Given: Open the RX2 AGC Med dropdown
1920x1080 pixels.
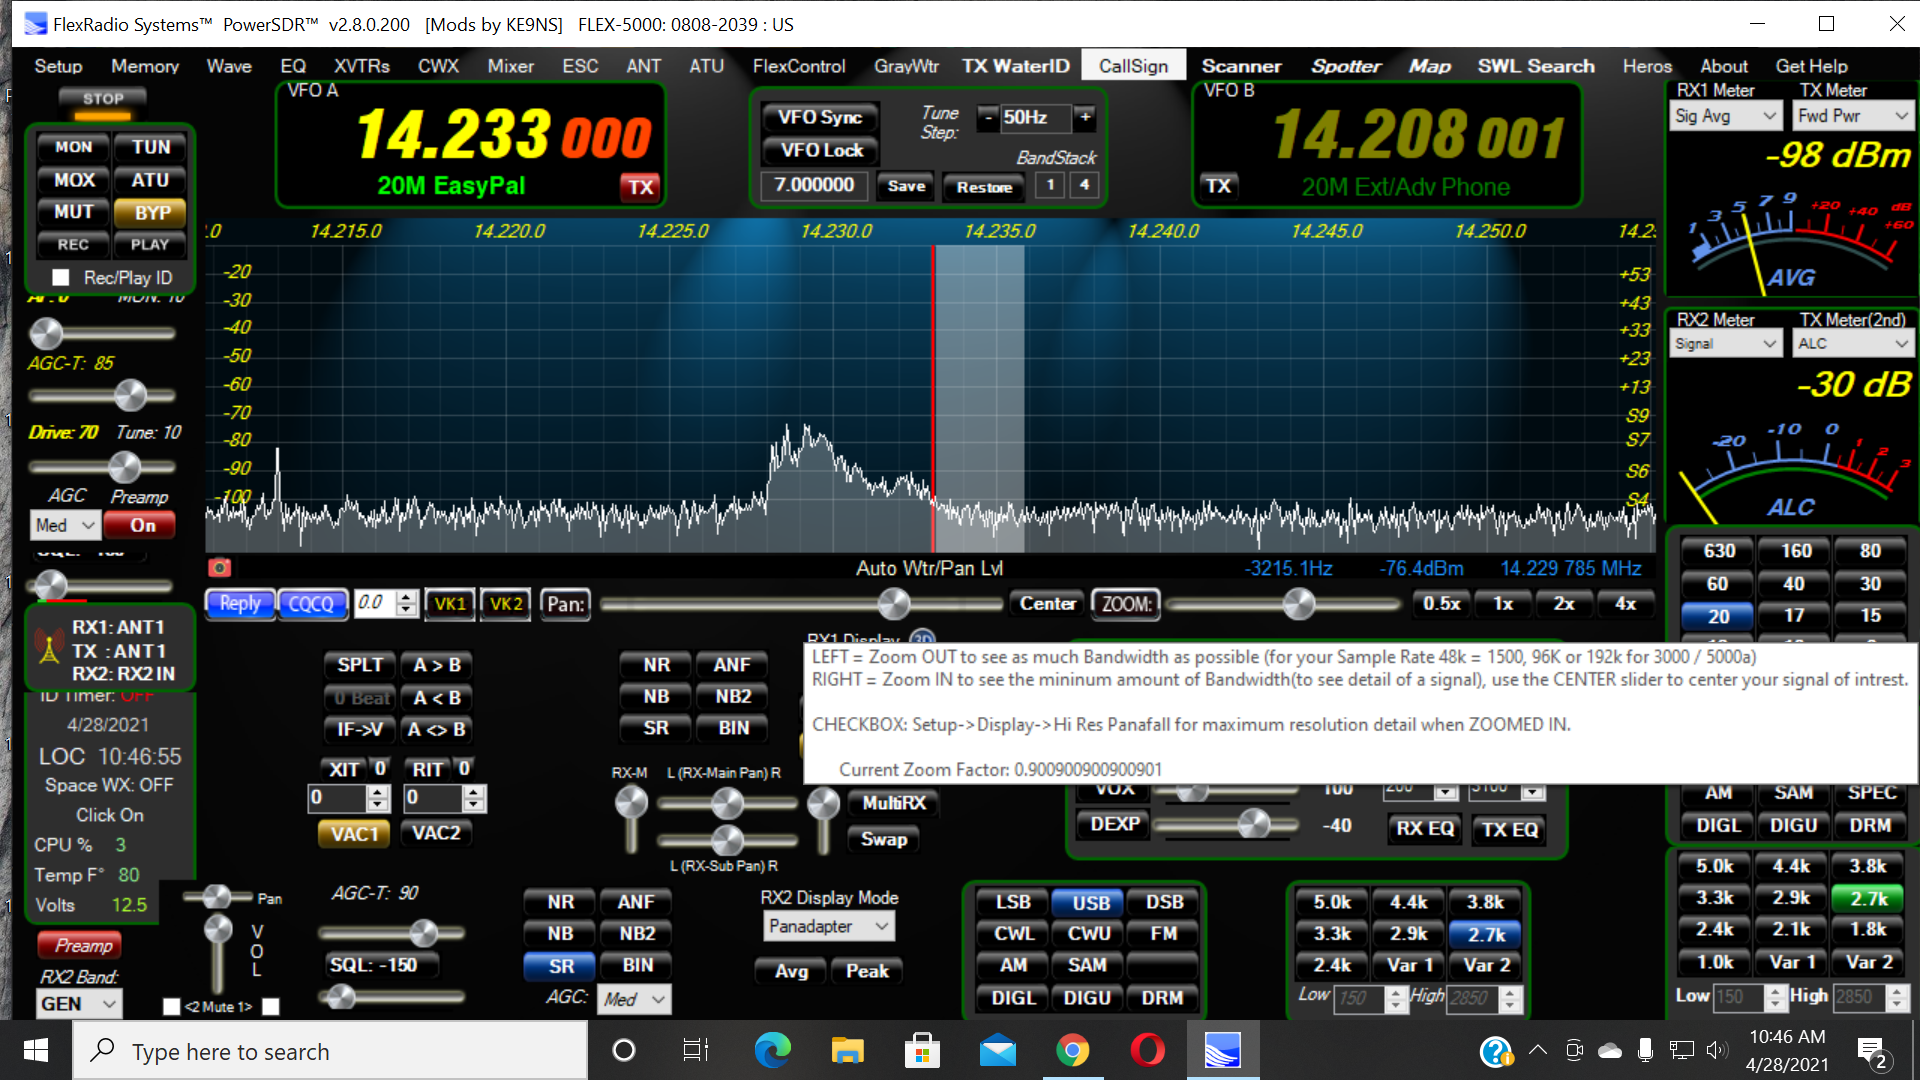Looking at the screenshot, I should tap(634, 999).
